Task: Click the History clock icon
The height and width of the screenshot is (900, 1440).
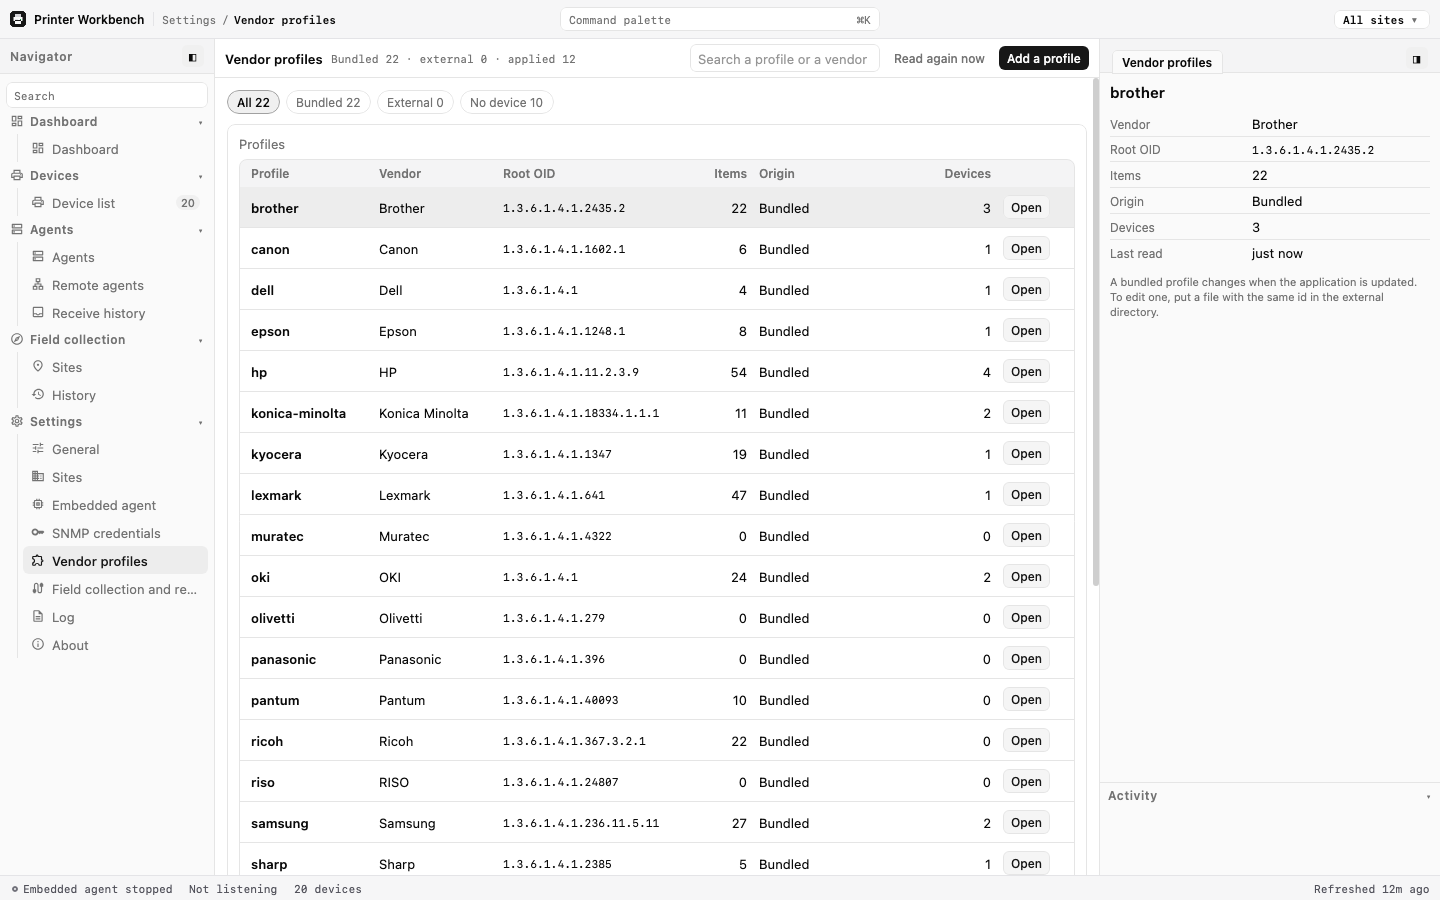Action: coord(38,395)
